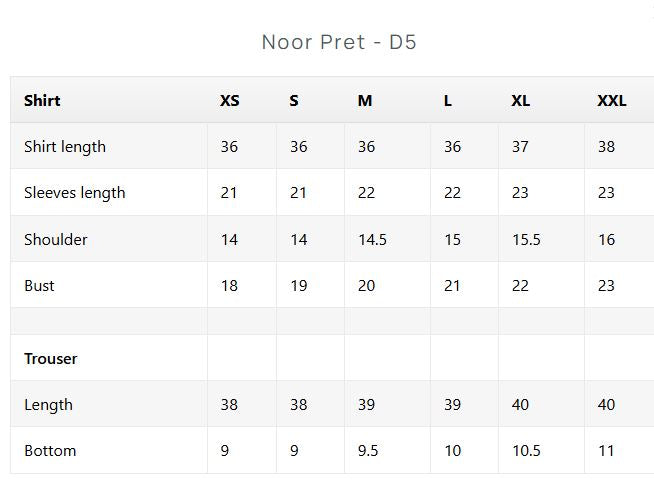Select the Shoulder row label
Image resolution: width=654 pixels, height=494 pixels.
point(55,239)
